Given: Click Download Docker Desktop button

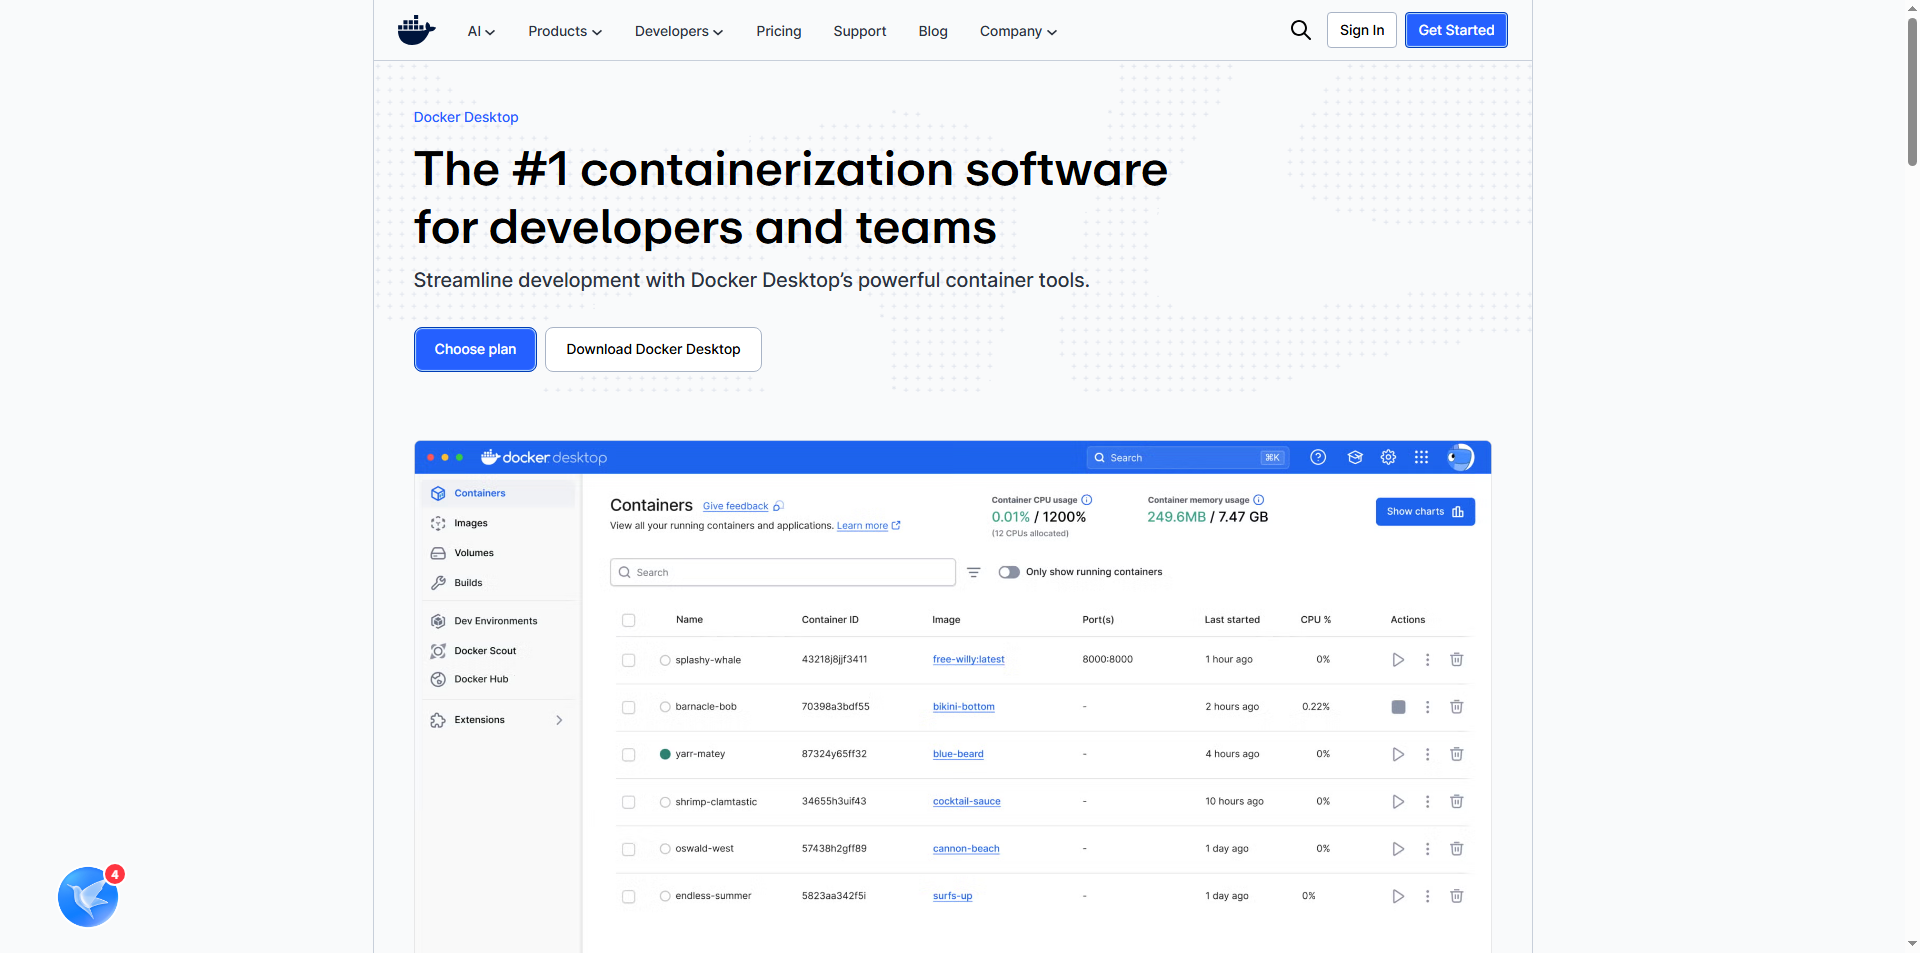Looking at the screenshot, I should tap(653, 349).
